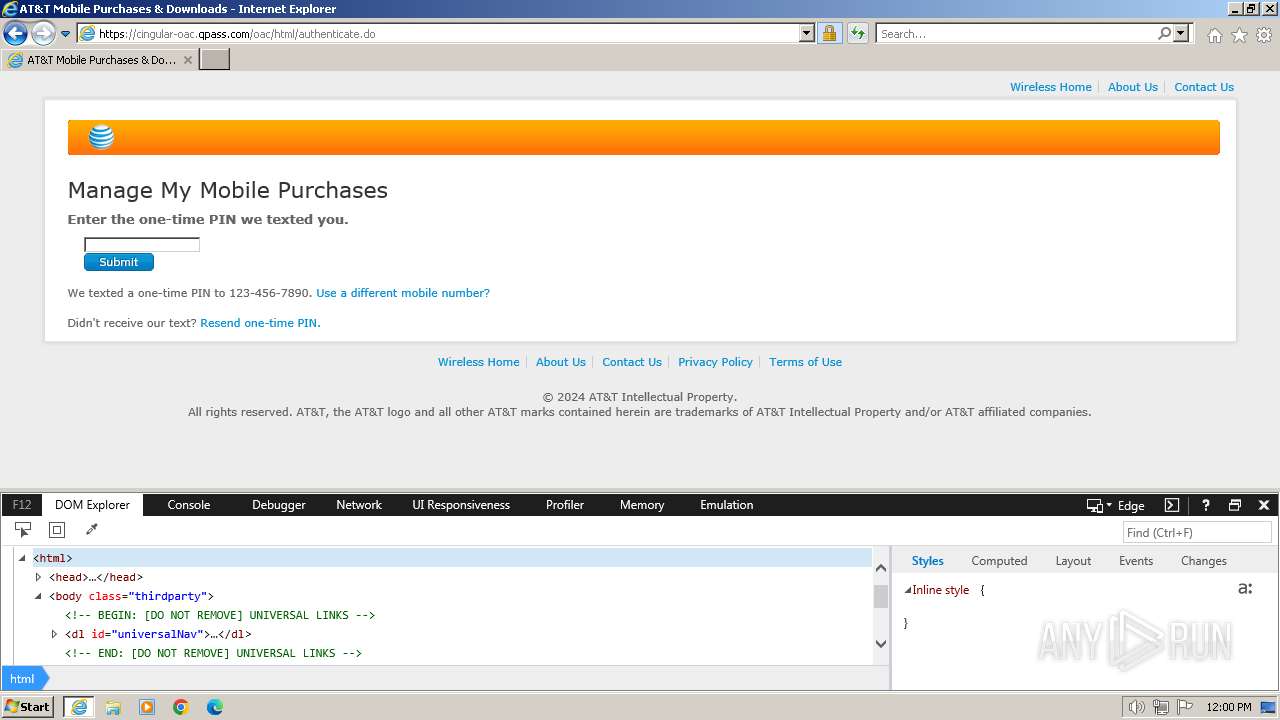This screenshot has height=720, width=1280.
Task: Click the pseudo-class a: toggle icon
Action: tap(1245, 589)
